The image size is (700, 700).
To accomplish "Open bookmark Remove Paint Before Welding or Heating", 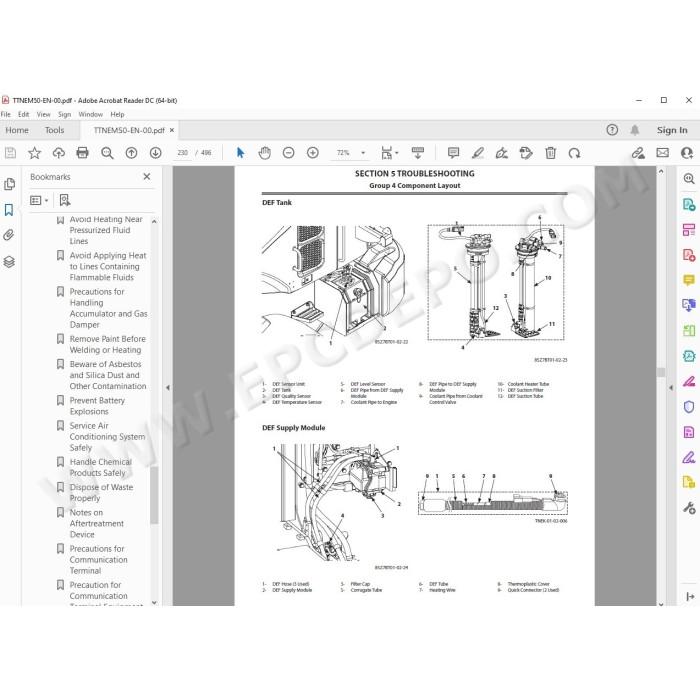I will click(x=107, y=344).
